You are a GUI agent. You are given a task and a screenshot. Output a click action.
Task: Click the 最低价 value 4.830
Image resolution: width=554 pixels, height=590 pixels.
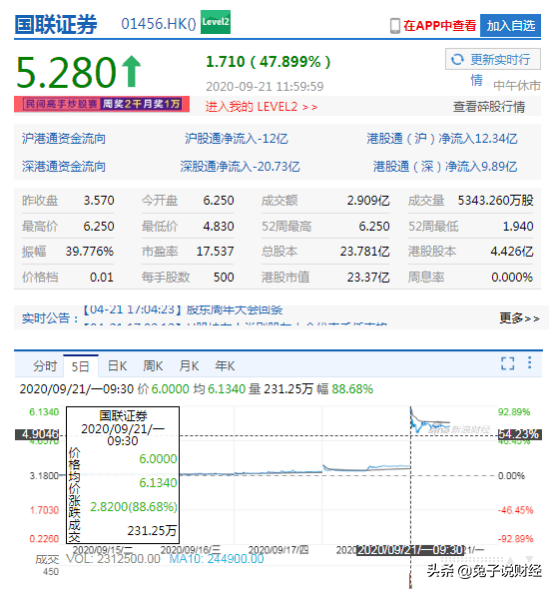[x=218, y=226]
